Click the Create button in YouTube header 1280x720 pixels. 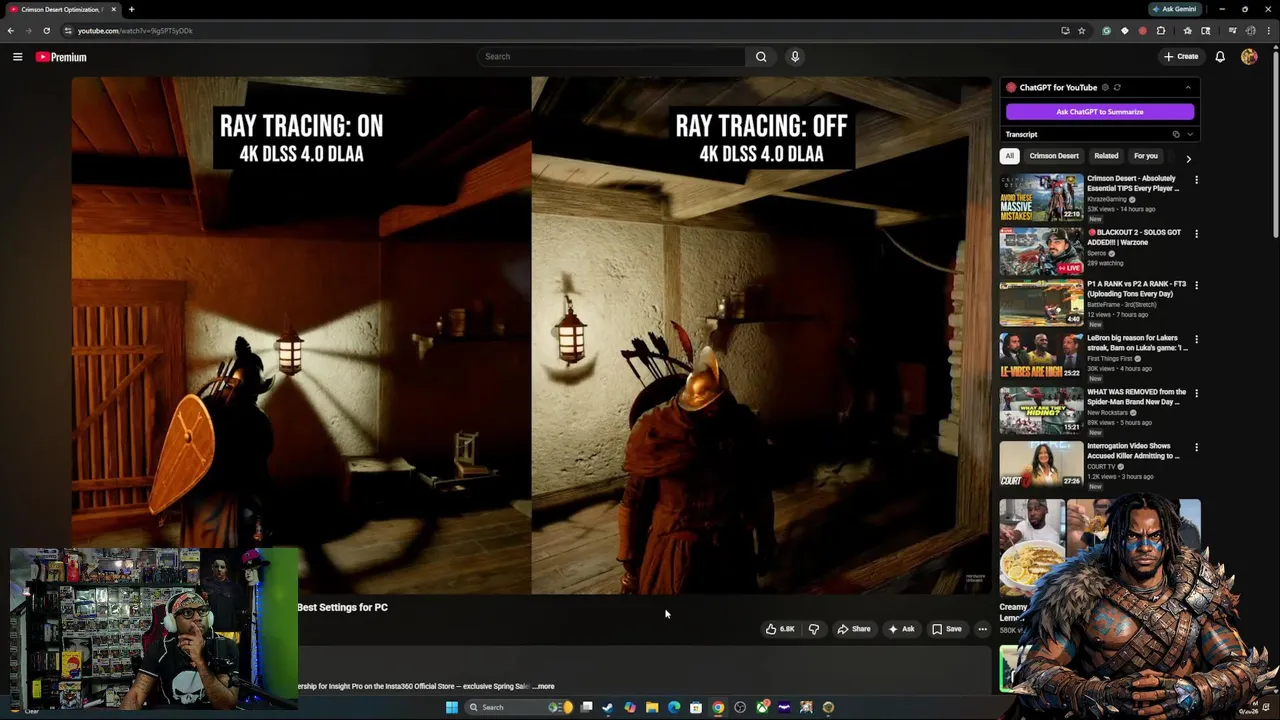pos(1181,57)
